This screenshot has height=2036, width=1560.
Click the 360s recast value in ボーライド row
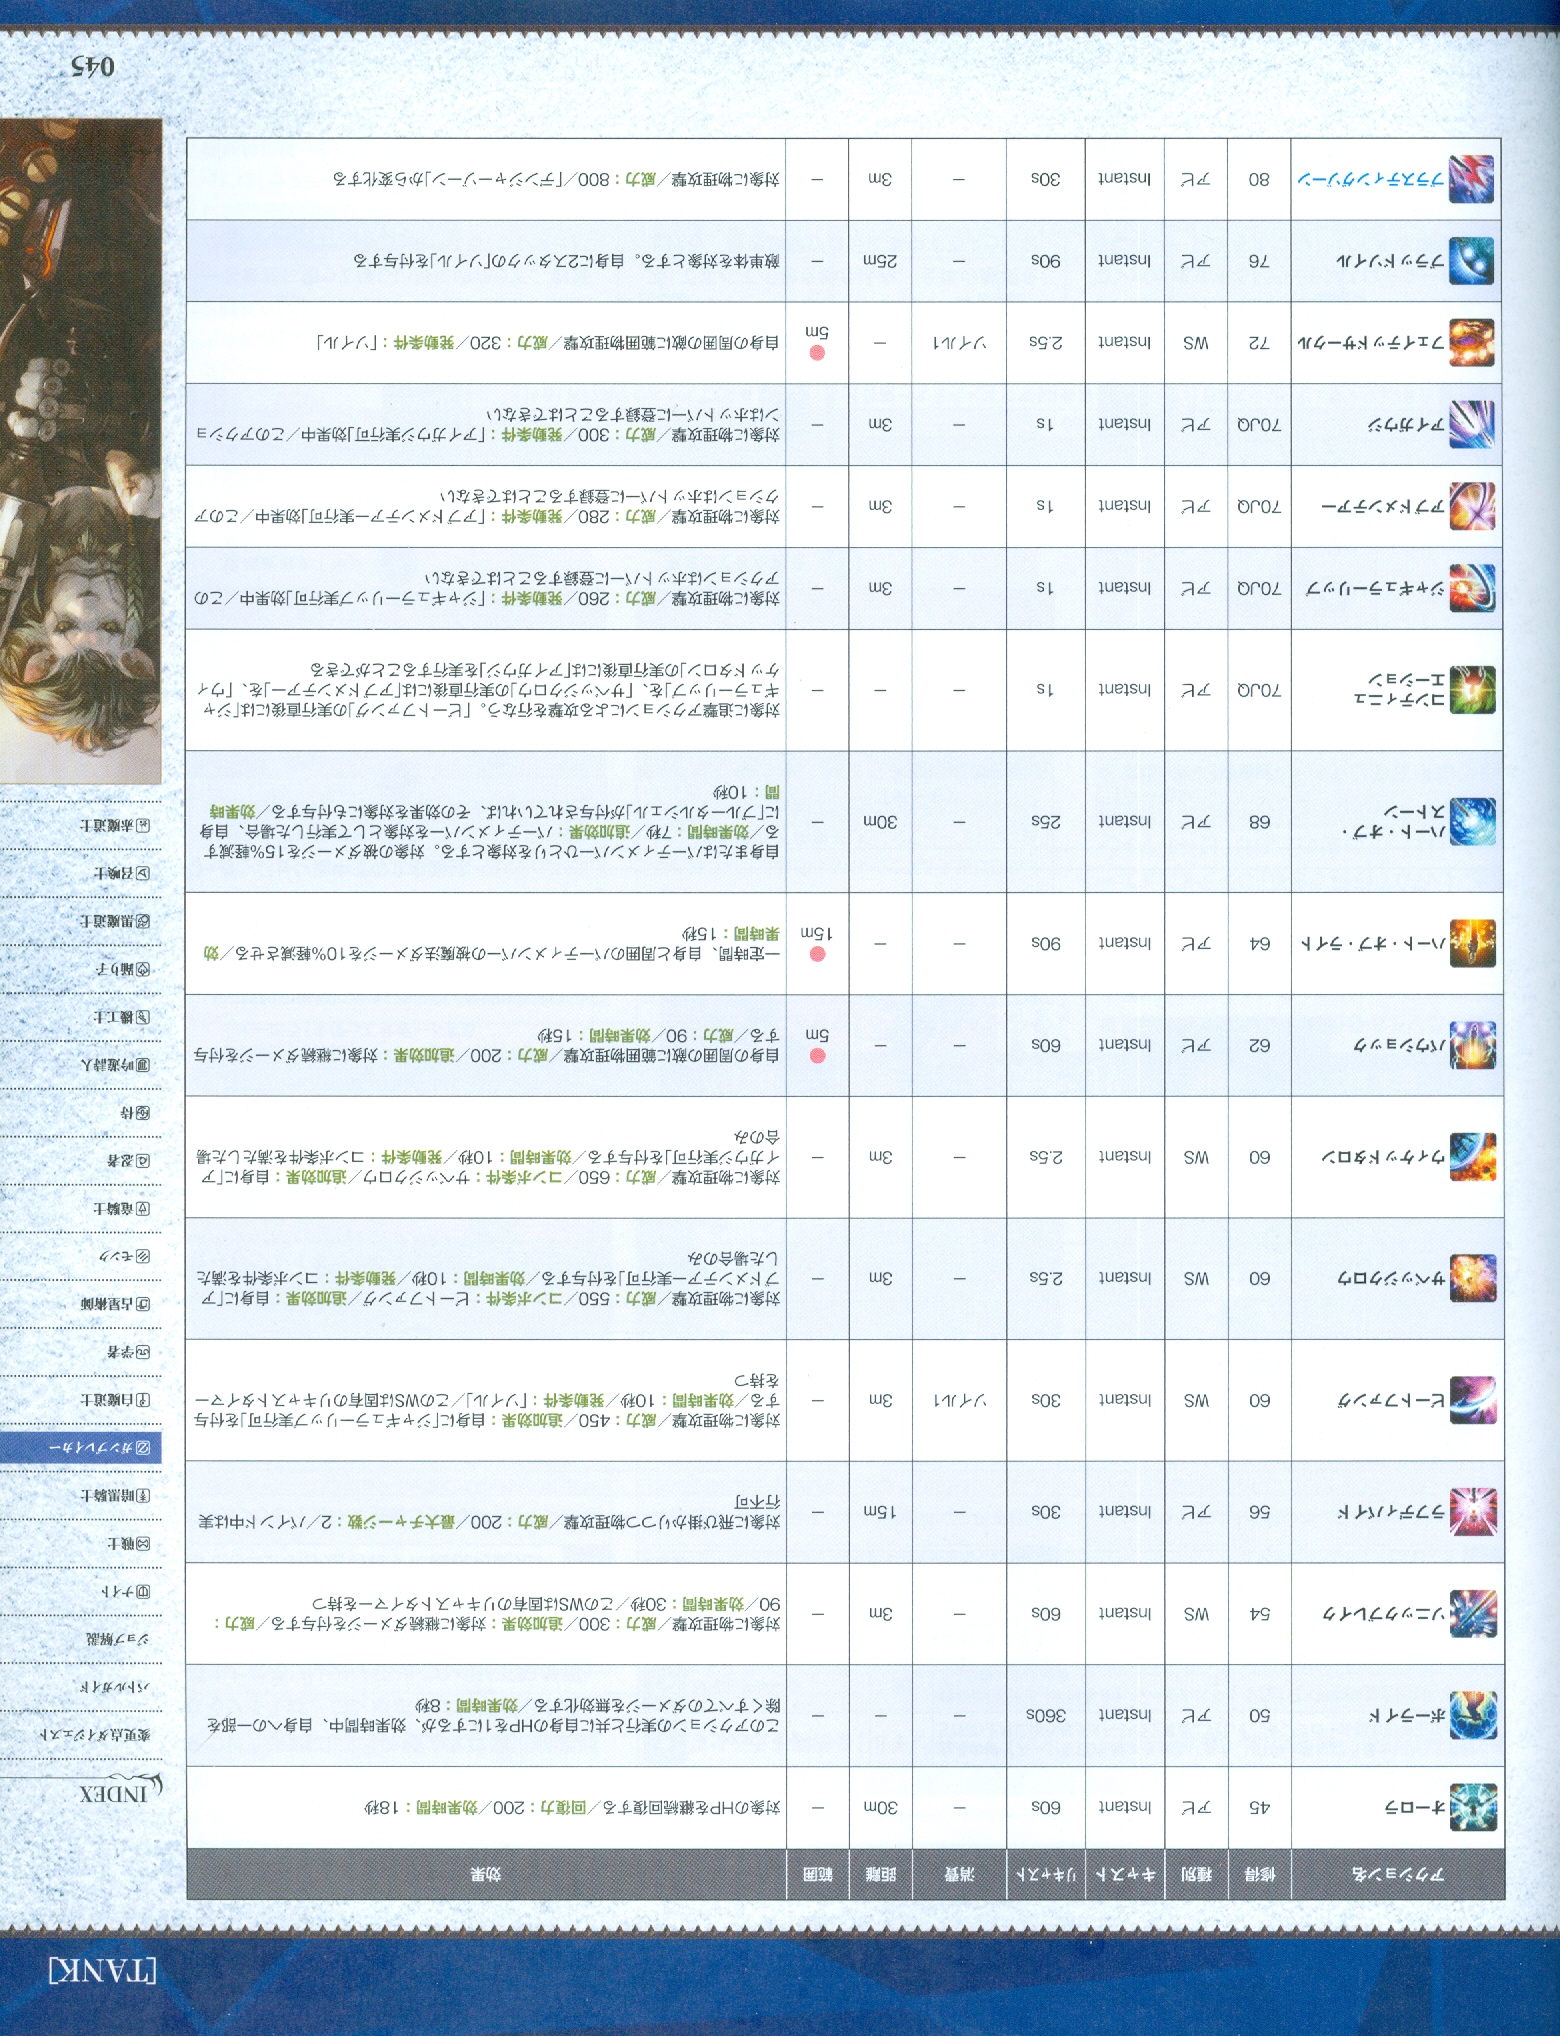pos(1045,1715)
